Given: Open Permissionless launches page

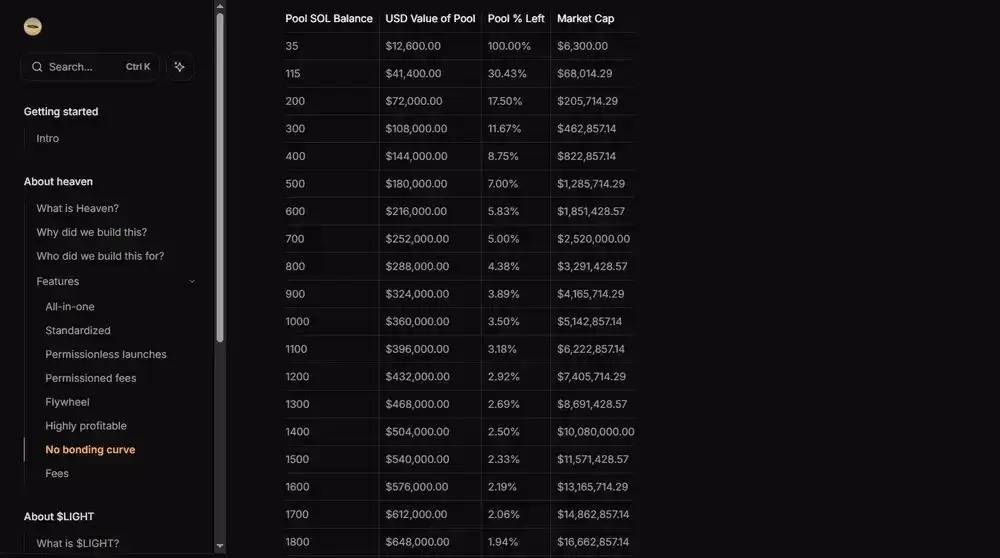Looking at the screenshot, I should 106,355.
